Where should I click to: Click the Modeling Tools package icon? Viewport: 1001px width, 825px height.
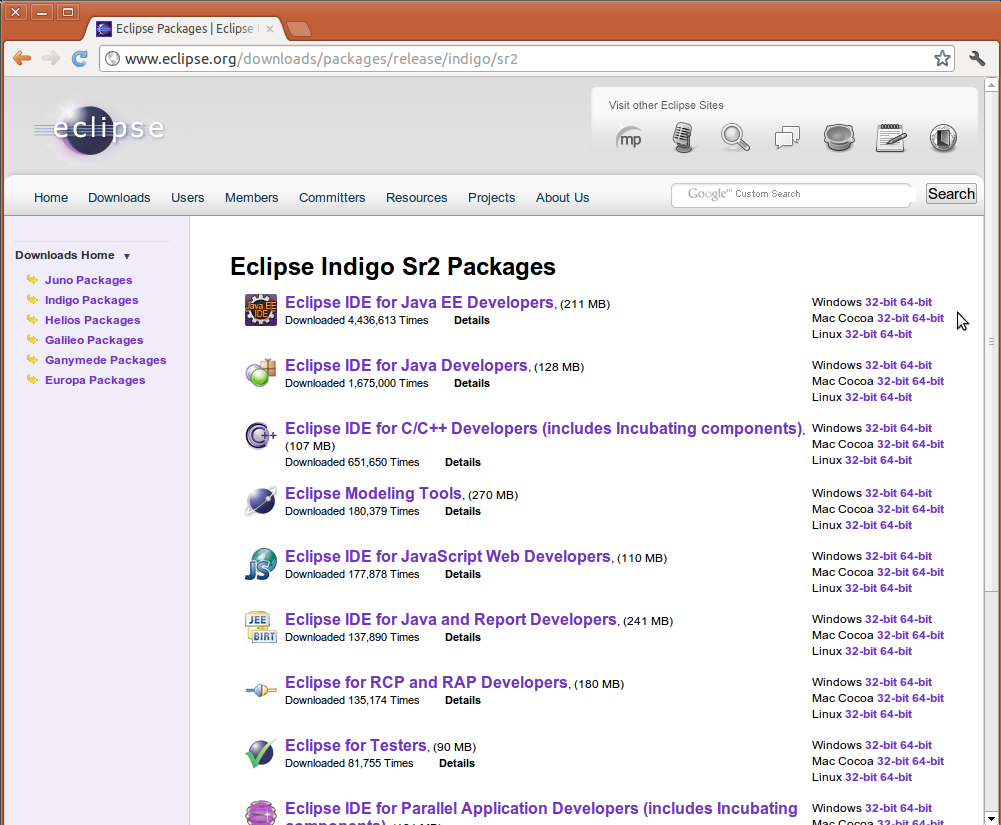coord(260,501)
